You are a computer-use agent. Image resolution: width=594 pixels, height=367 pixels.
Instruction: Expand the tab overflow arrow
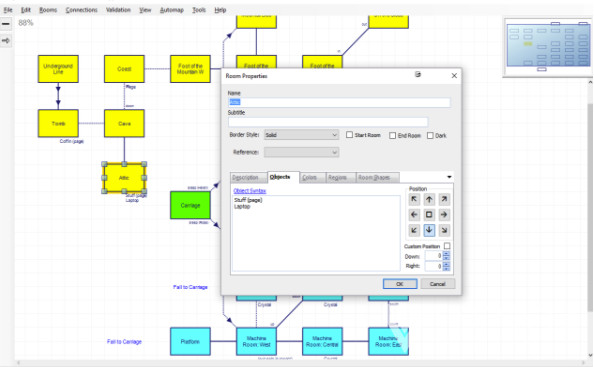point(449,177)
